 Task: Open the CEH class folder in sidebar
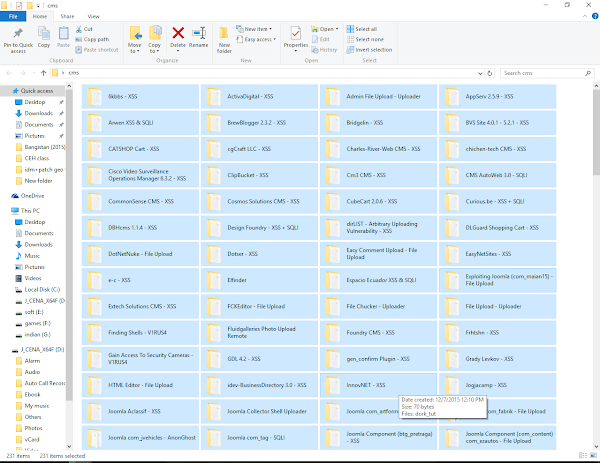pyautogui.click(x=37, y=158)
